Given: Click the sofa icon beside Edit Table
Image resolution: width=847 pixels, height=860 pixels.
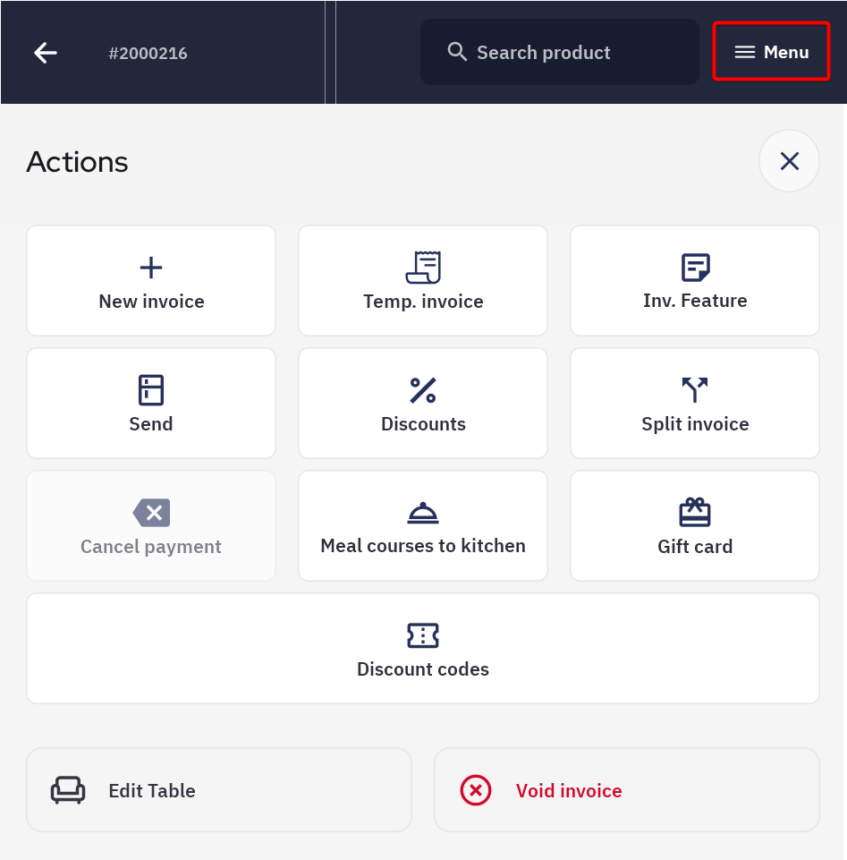Looking at the screenshot, I should pos(68,790).
